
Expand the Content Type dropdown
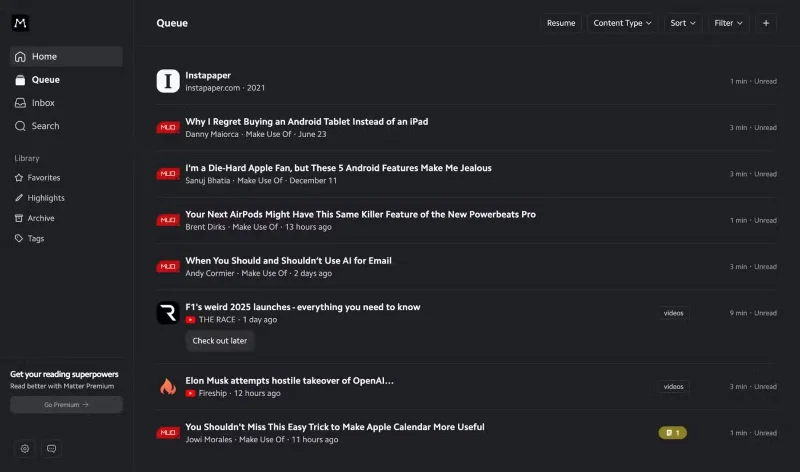click(622, 23)
